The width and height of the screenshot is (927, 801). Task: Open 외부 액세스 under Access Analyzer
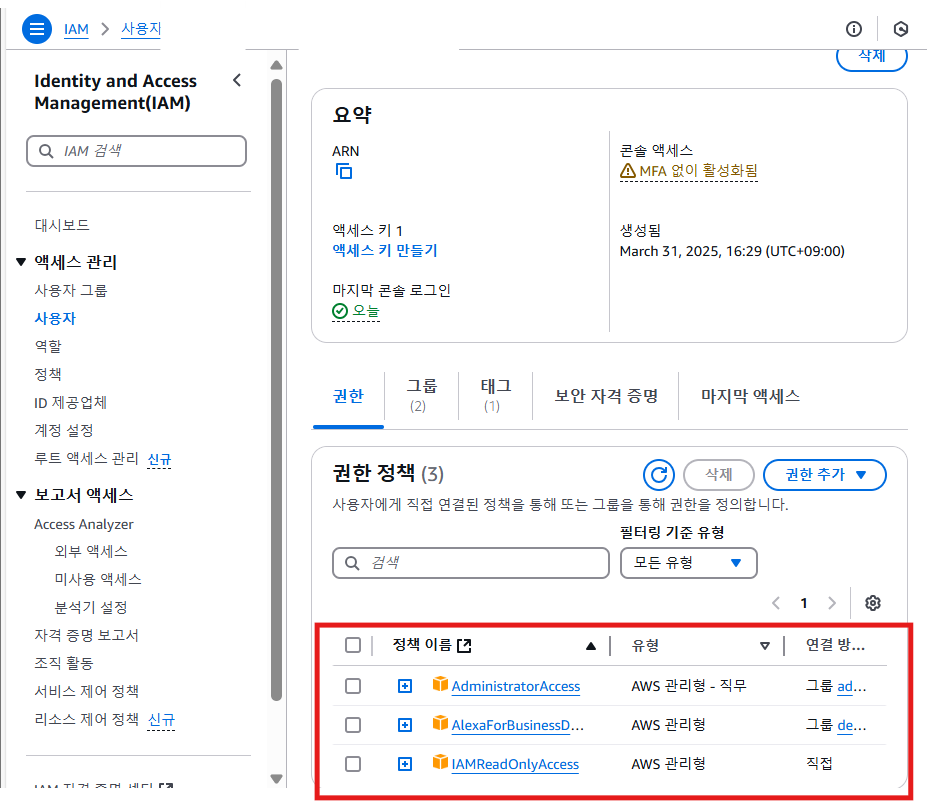tap(91, 552)
